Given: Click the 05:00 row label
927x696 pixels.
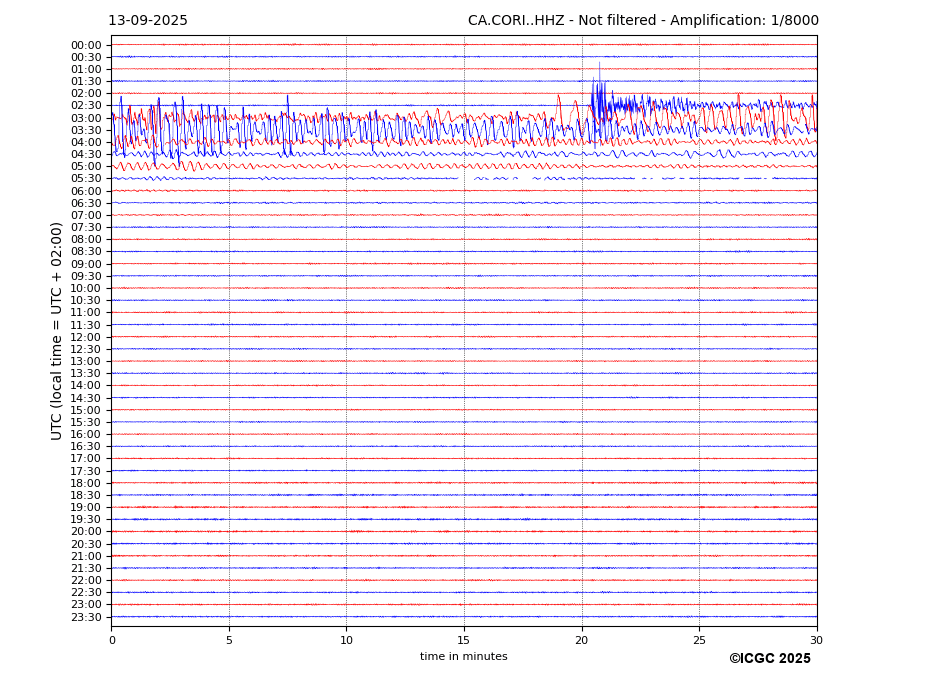Looking at the screenshot, I should coord(86,167).
